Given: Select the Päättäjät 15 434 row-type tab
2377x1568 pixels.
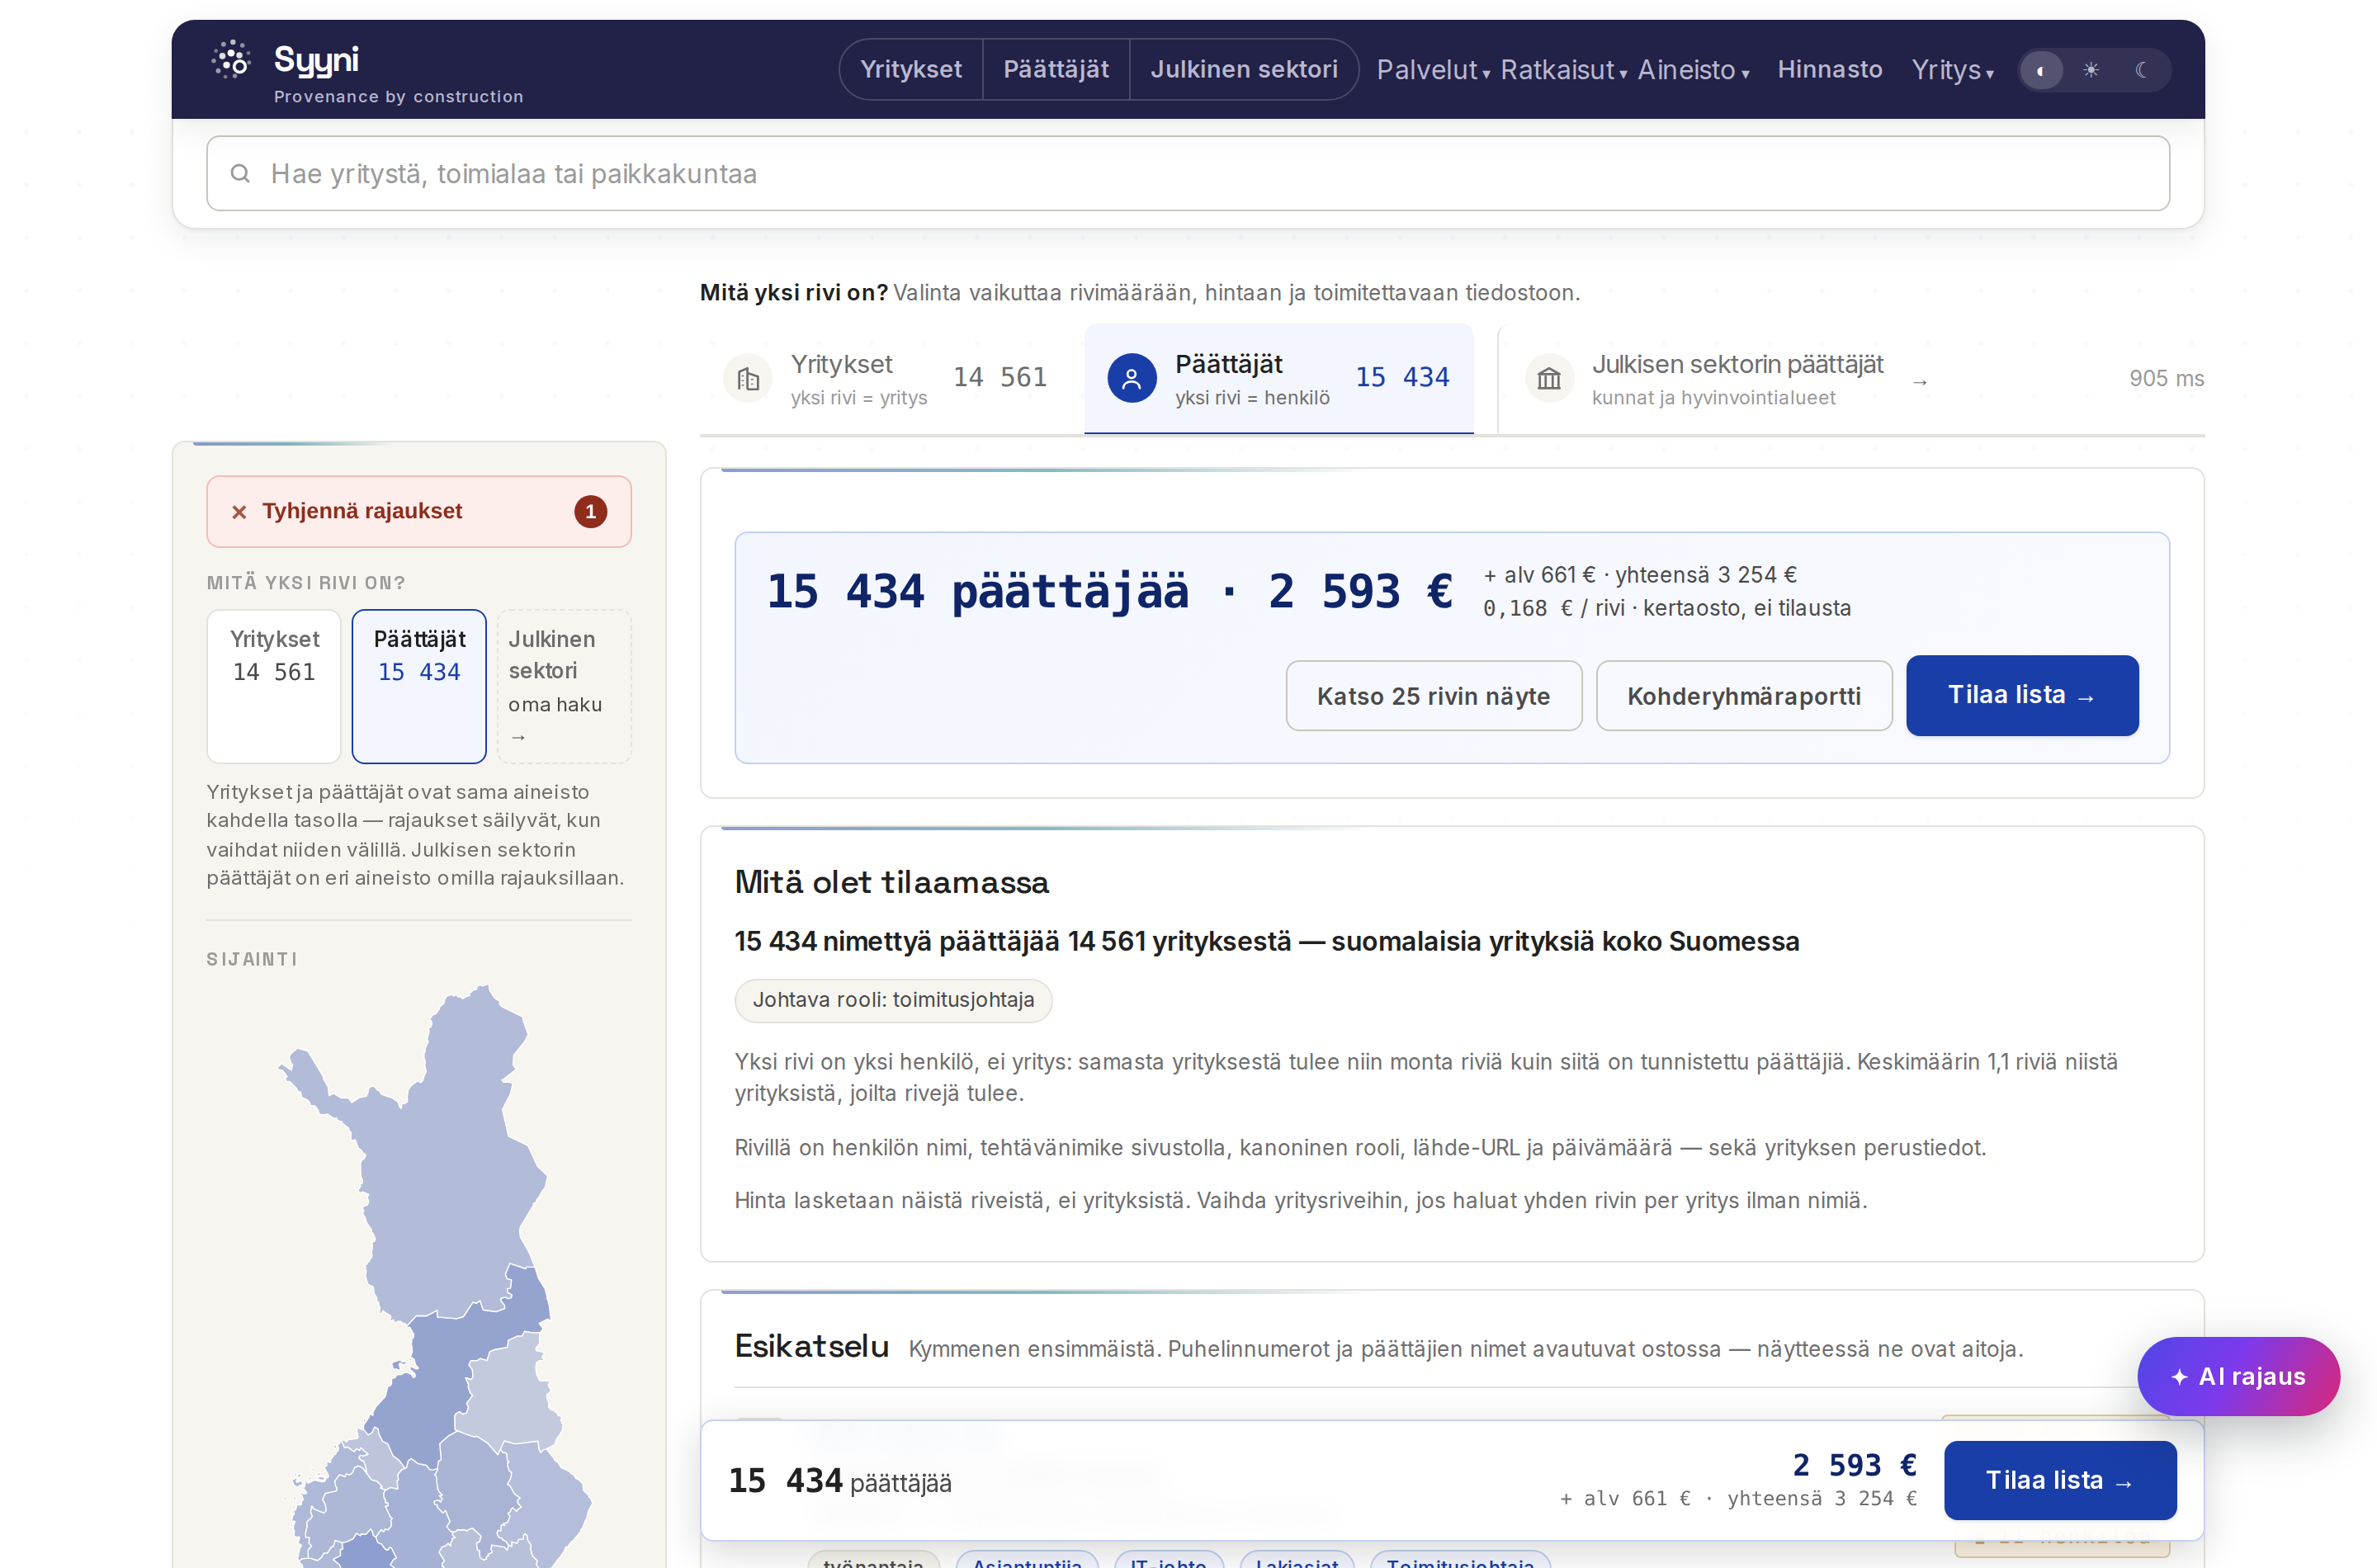Looking at the screenshot, I should click(x=1278, y=379).
